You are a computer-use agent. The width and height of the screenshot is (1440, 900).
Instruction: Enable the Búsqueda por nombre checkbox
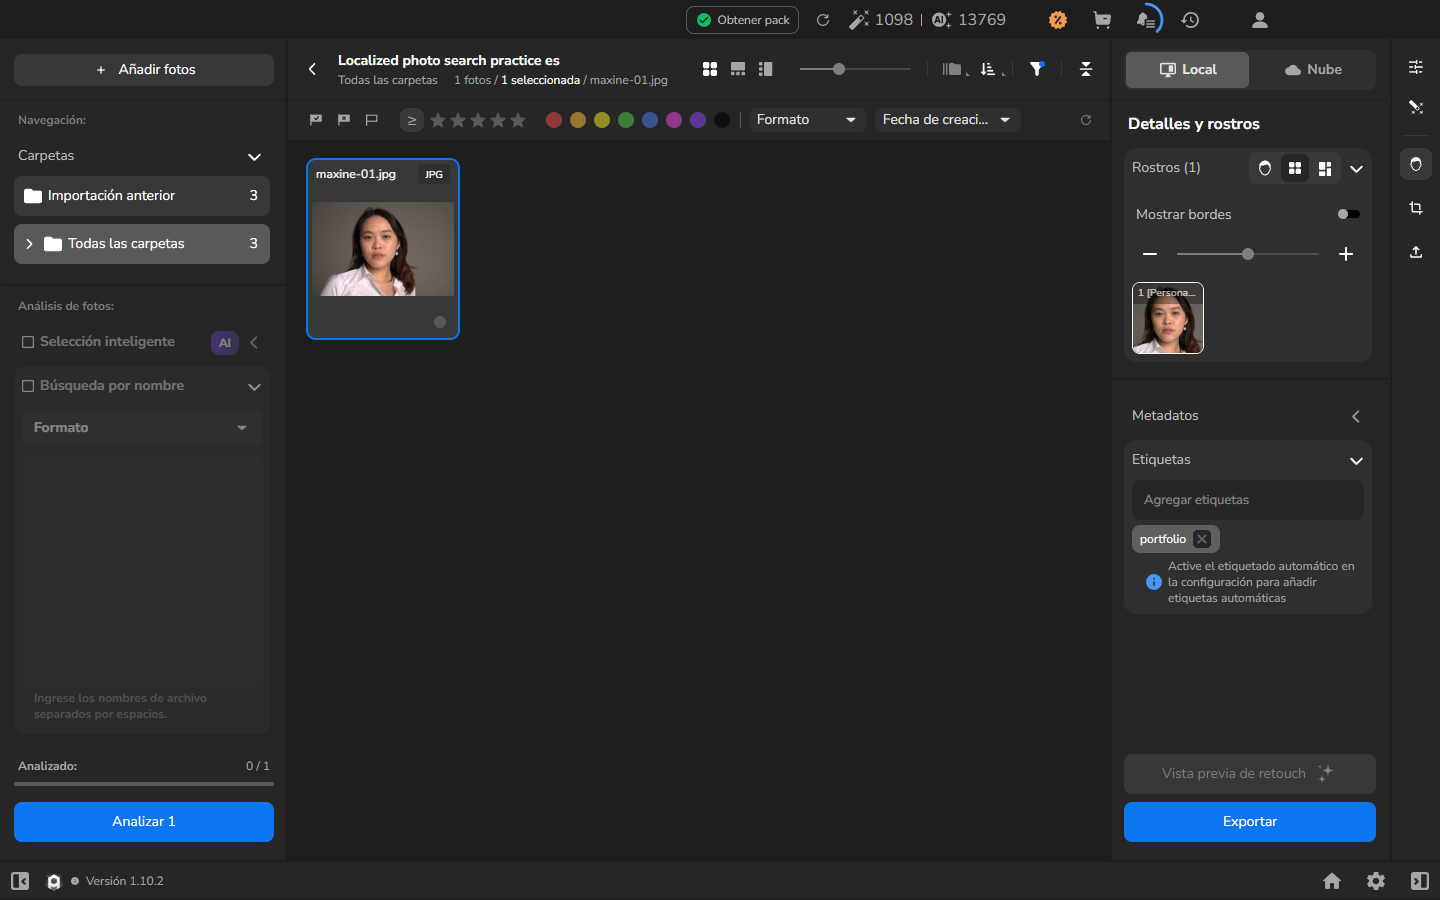(x=28, y=386)
